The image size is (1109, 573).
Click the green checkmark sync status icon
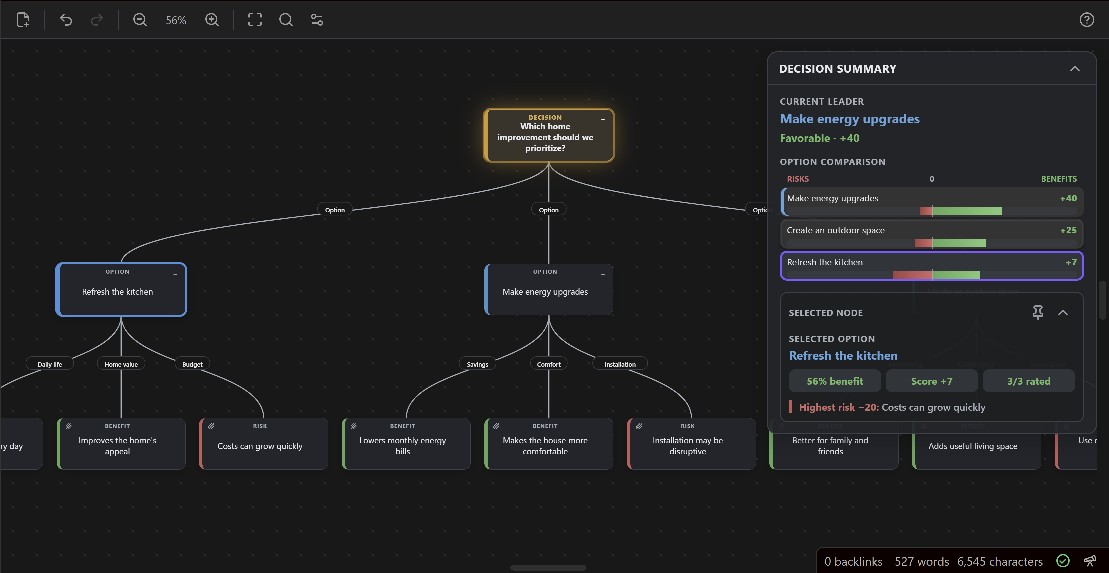click(1062, 561)
